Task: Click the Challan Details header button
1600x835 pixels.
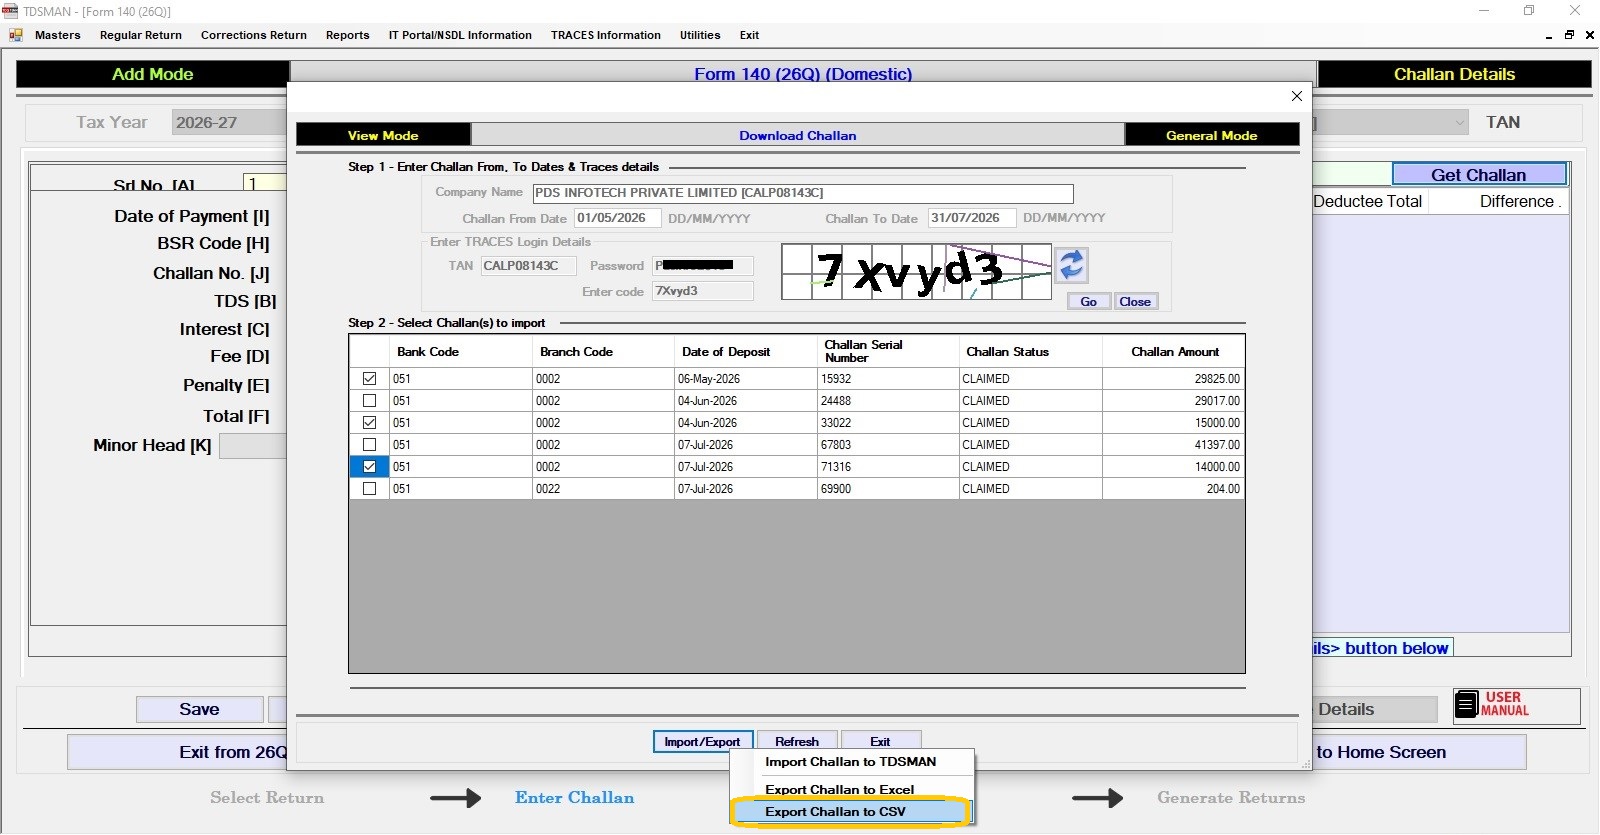Action: [x=1455, y=74]
